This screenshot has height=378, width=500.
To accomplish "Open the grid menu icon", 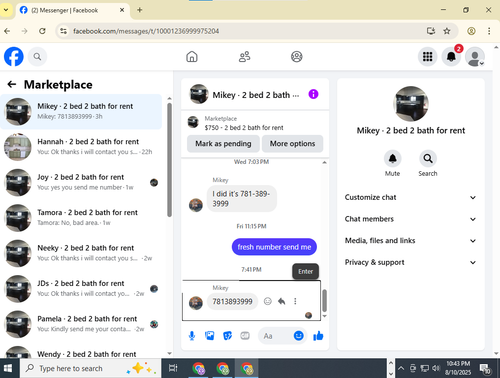I will pyautogui.click(x=427, y=57).
